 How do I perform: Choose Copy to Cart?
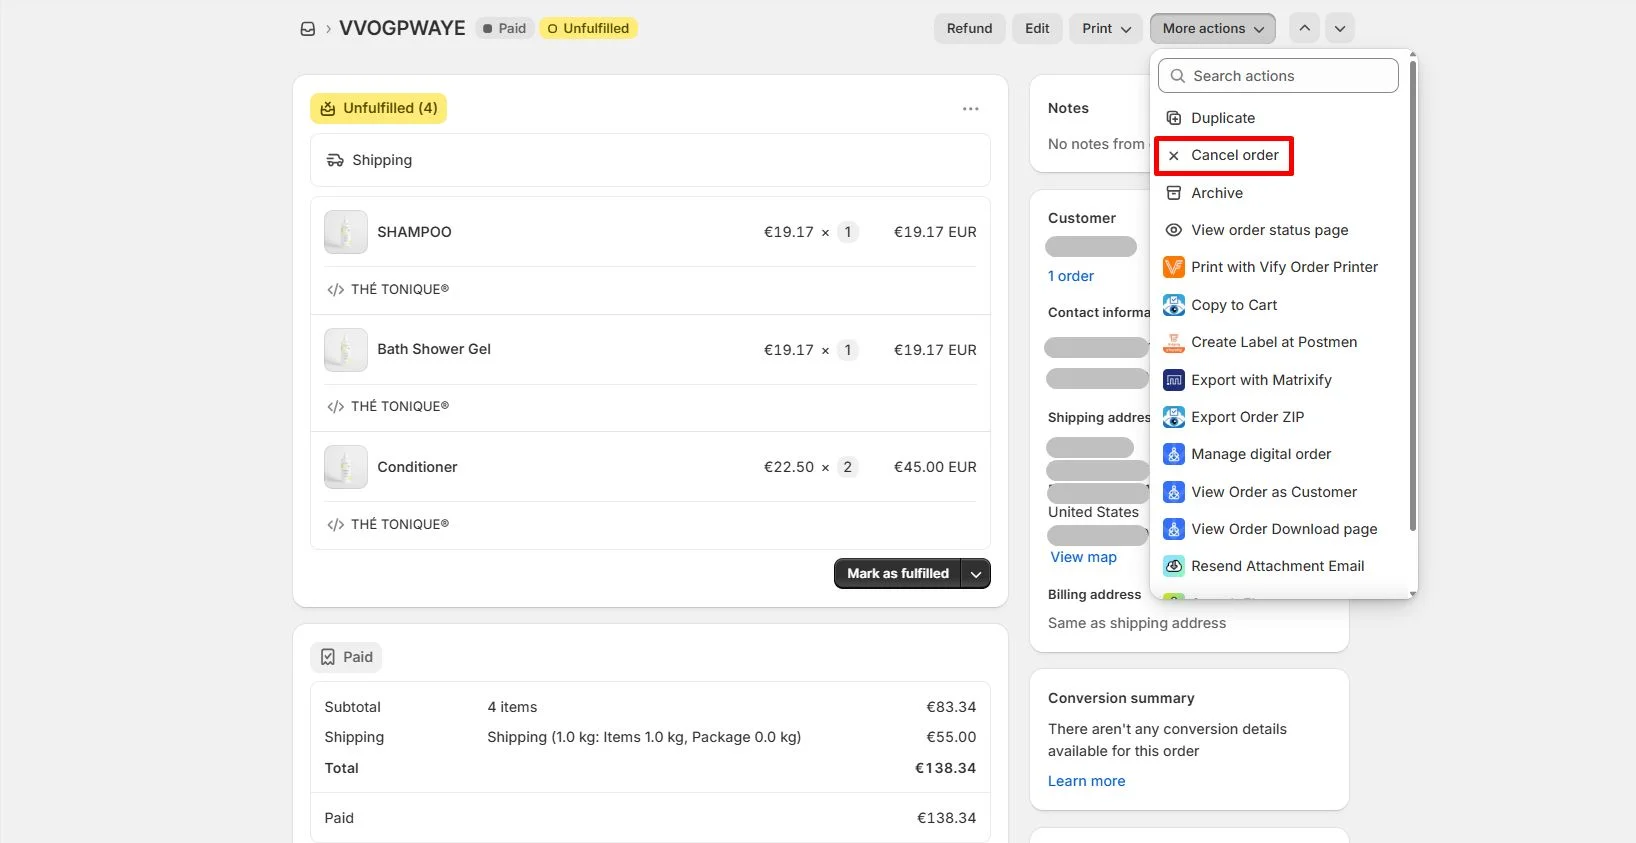(x=1278, y=305)
